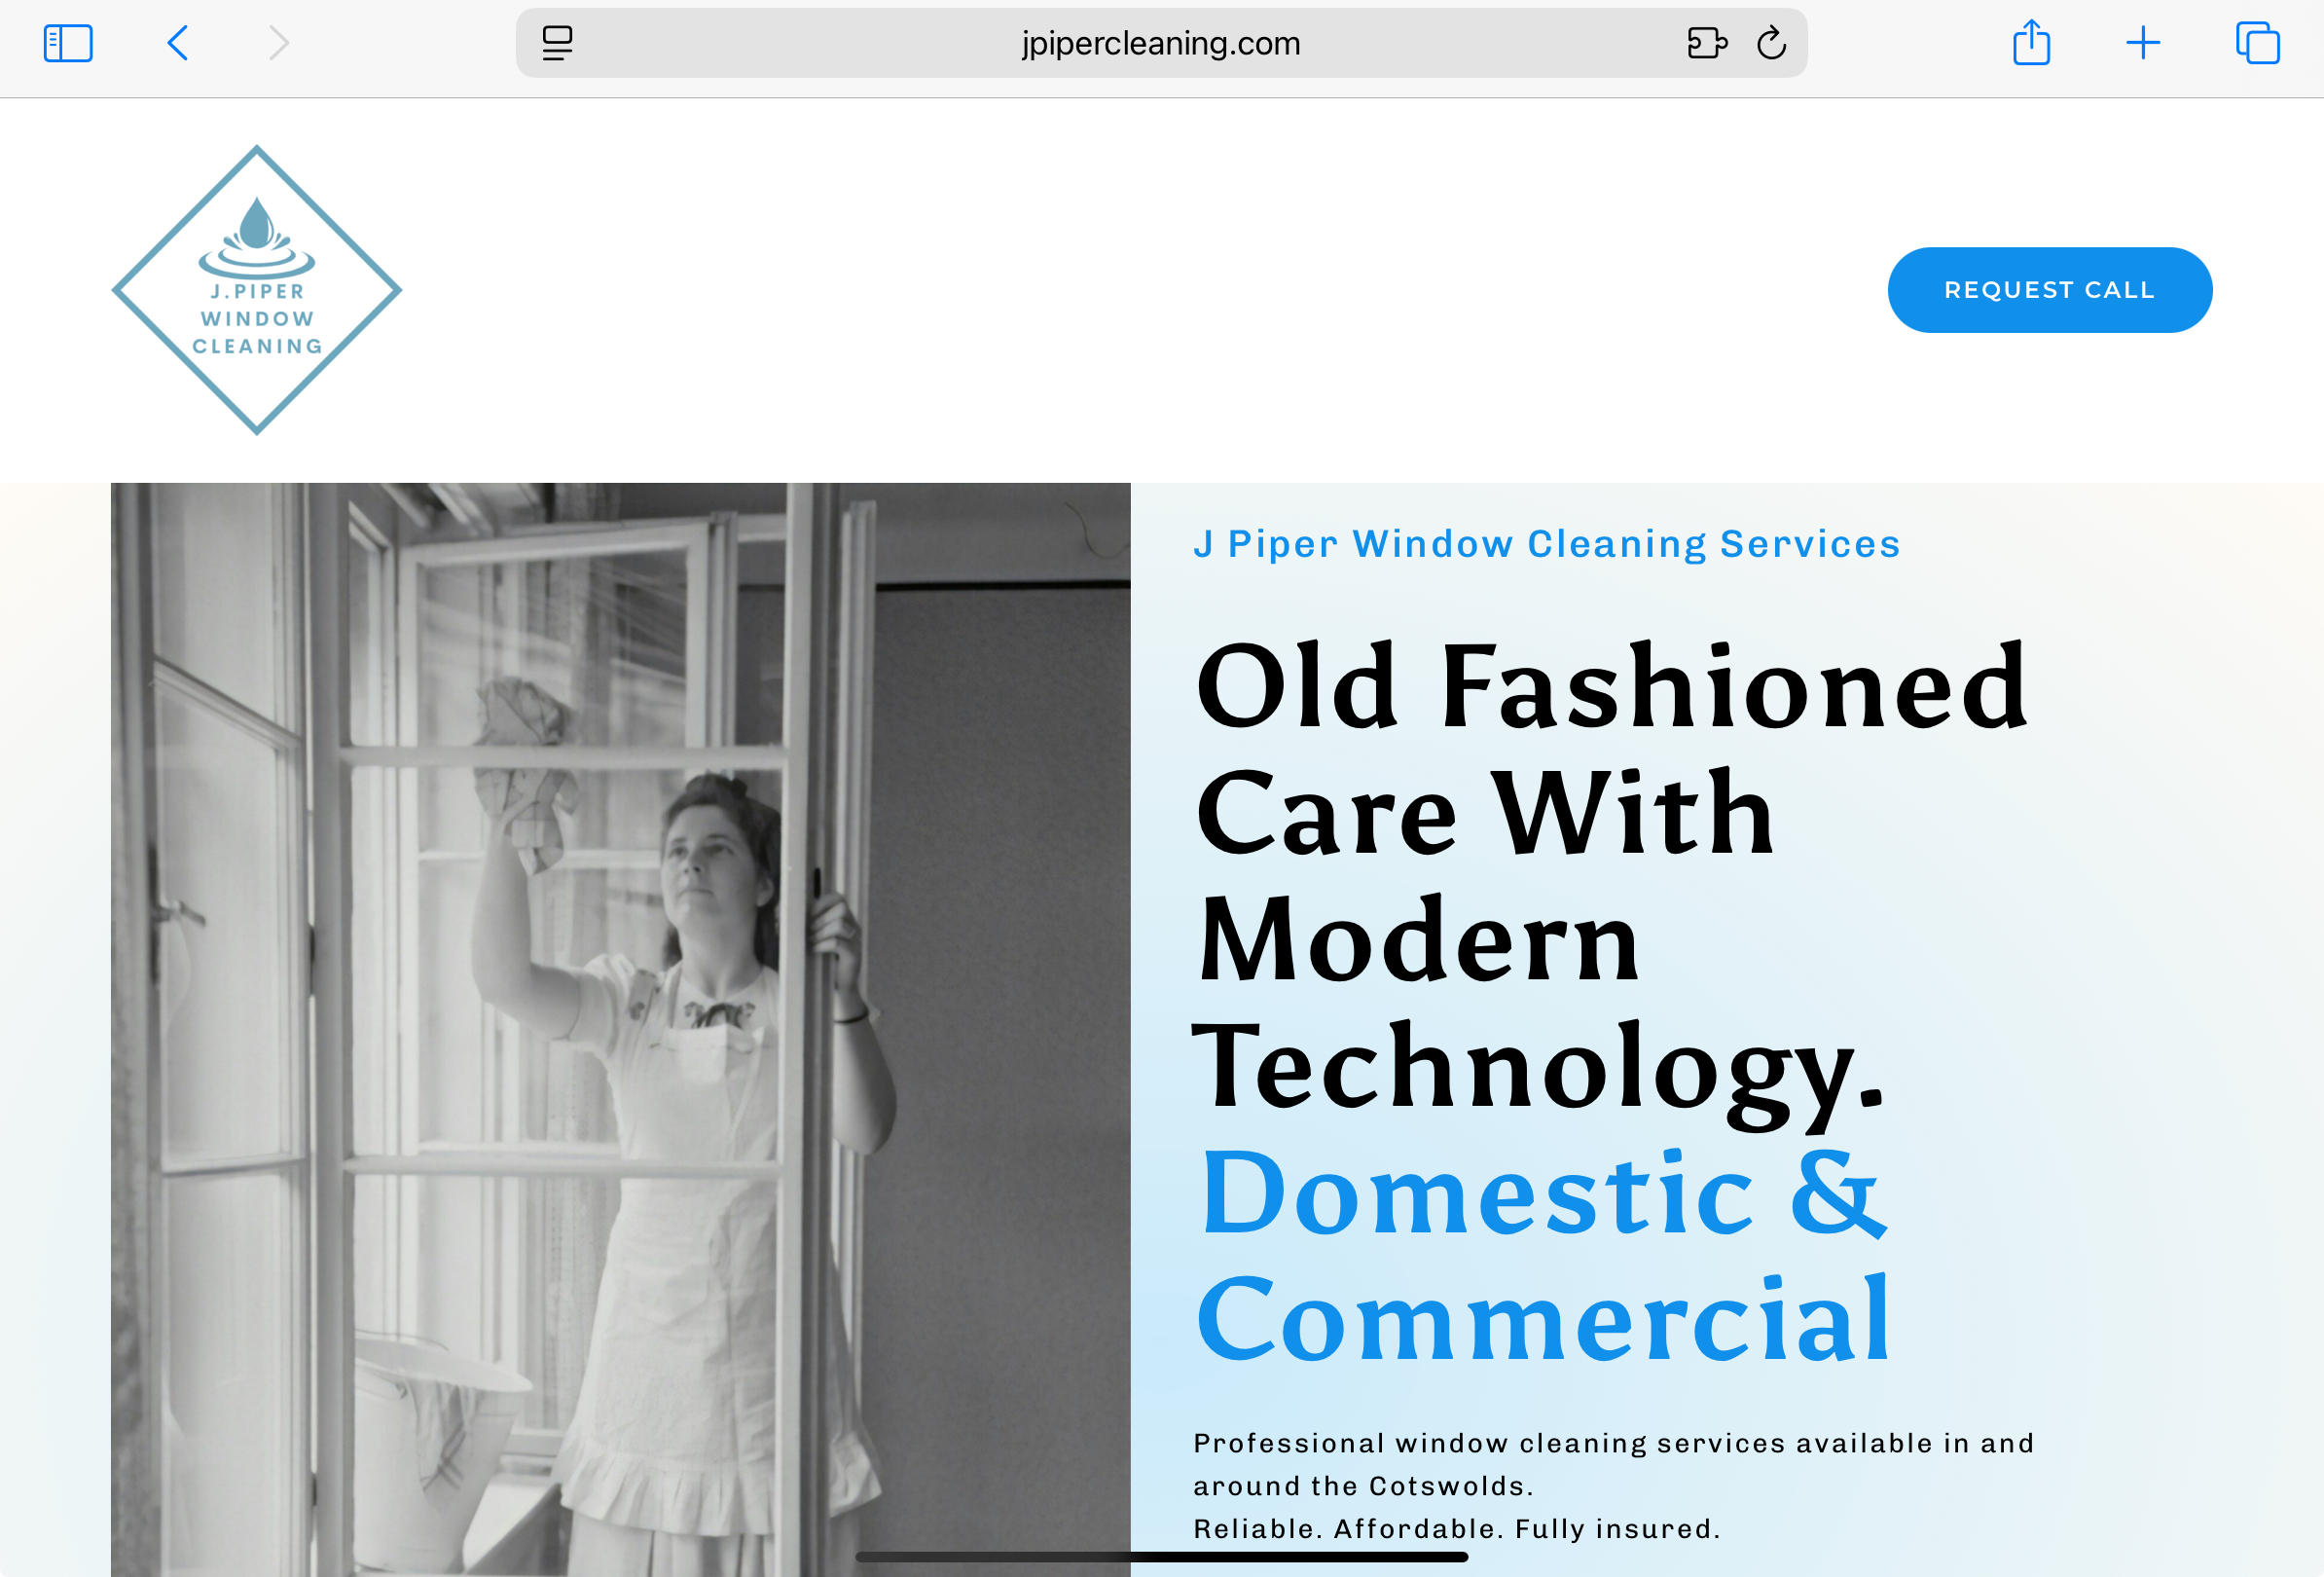Open the page menu icon in address bar
This screenshot has height=1577, width=2324.
(557, 43)
